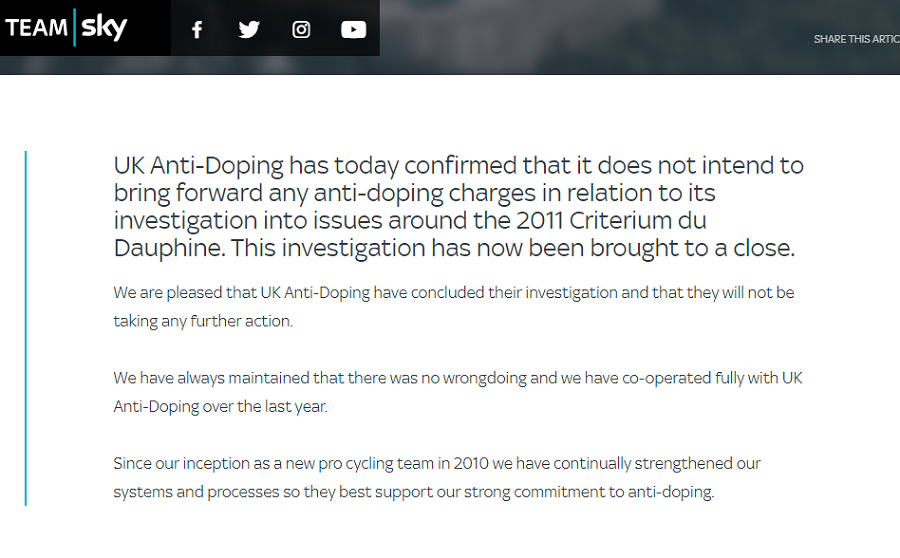The width and height of the screenshot is (900, 558).
Task: Click the "TEAM" word in the header logo
Action: tap(37, 28)
